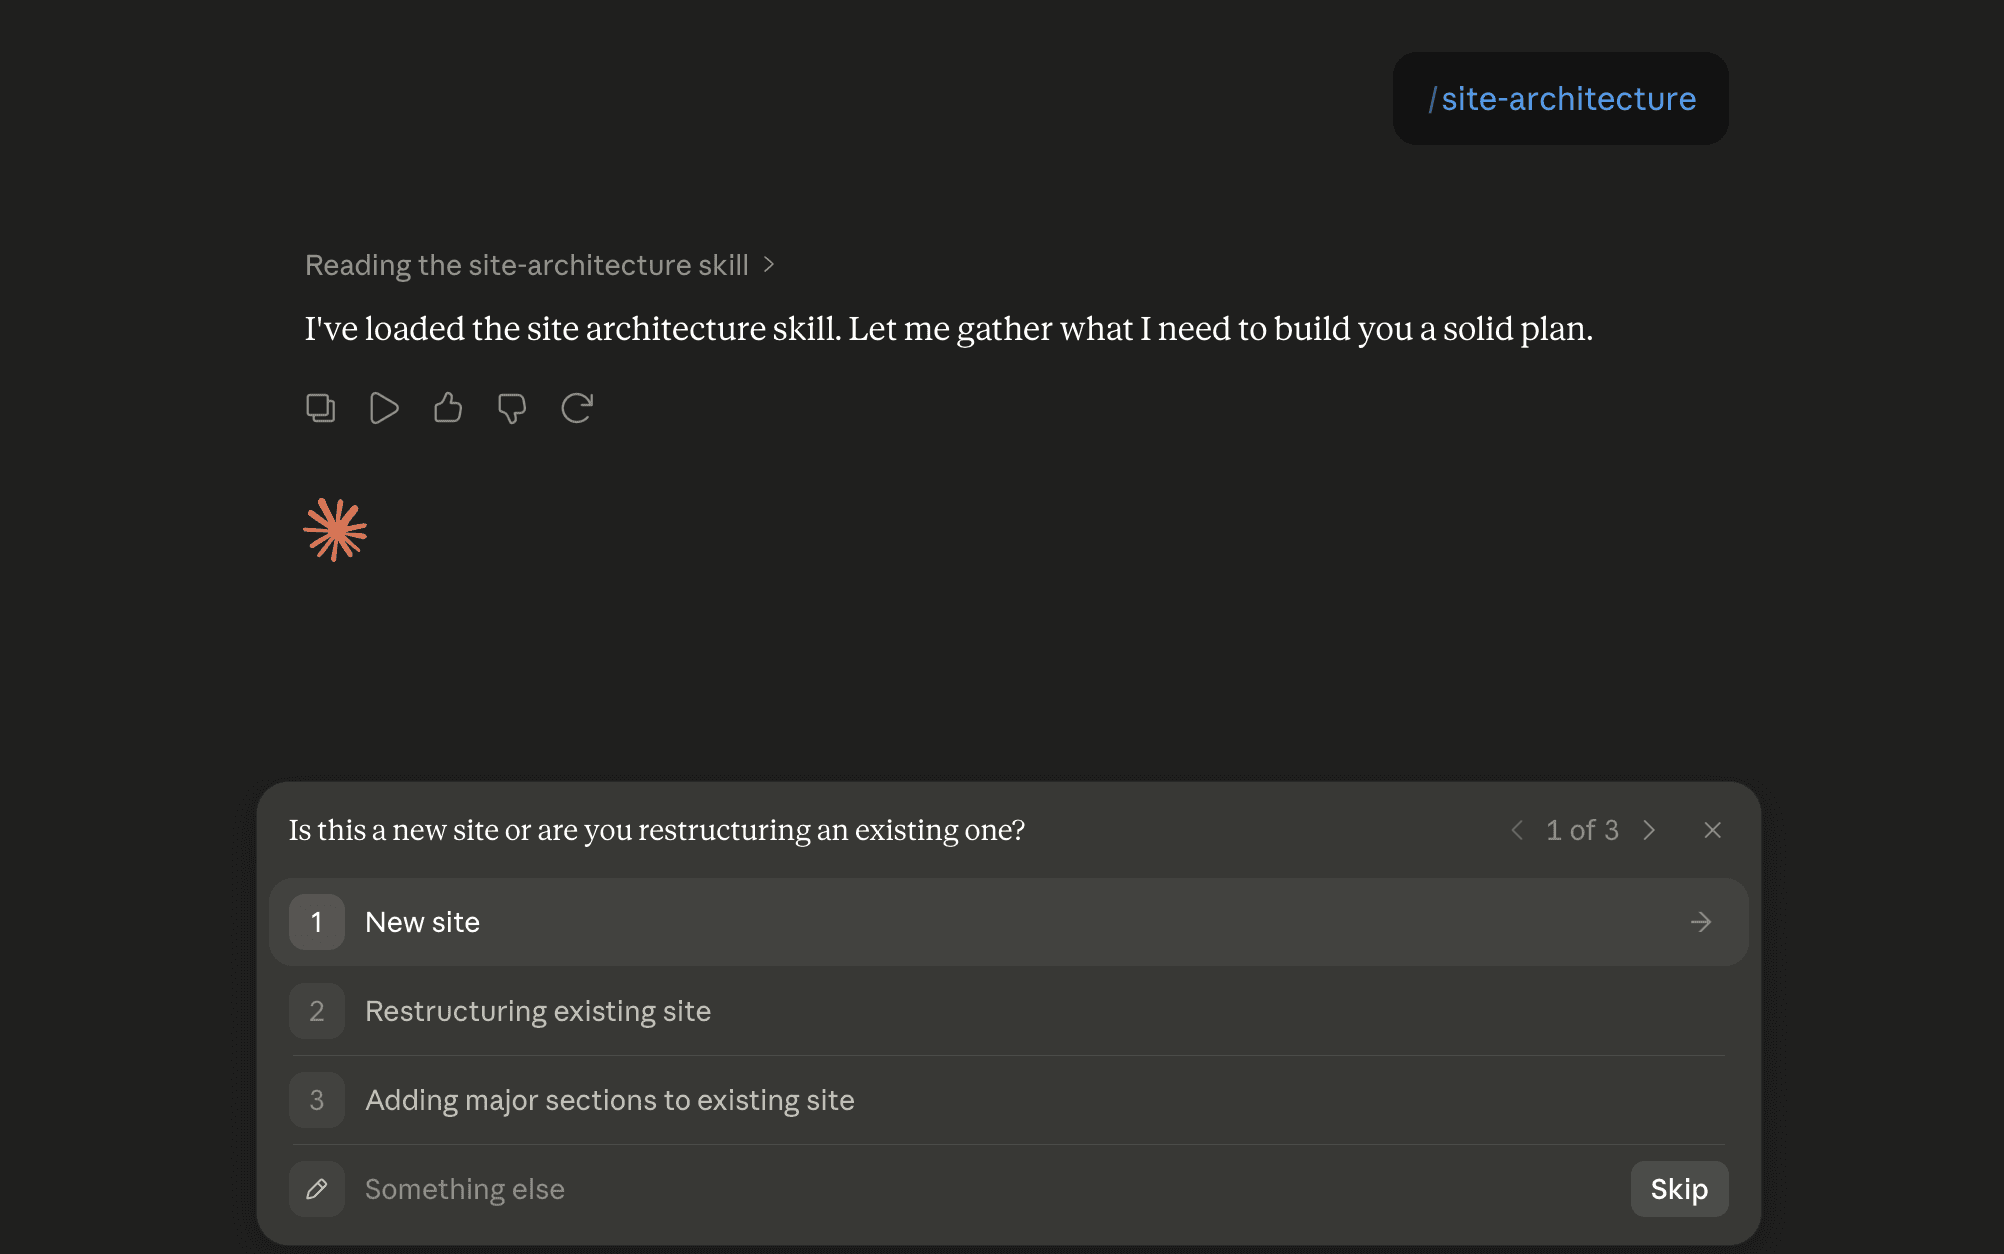This screenshot has height=1254, width=2004.
Task: Go to next question arrow
Action: [x=1649, y=830]
